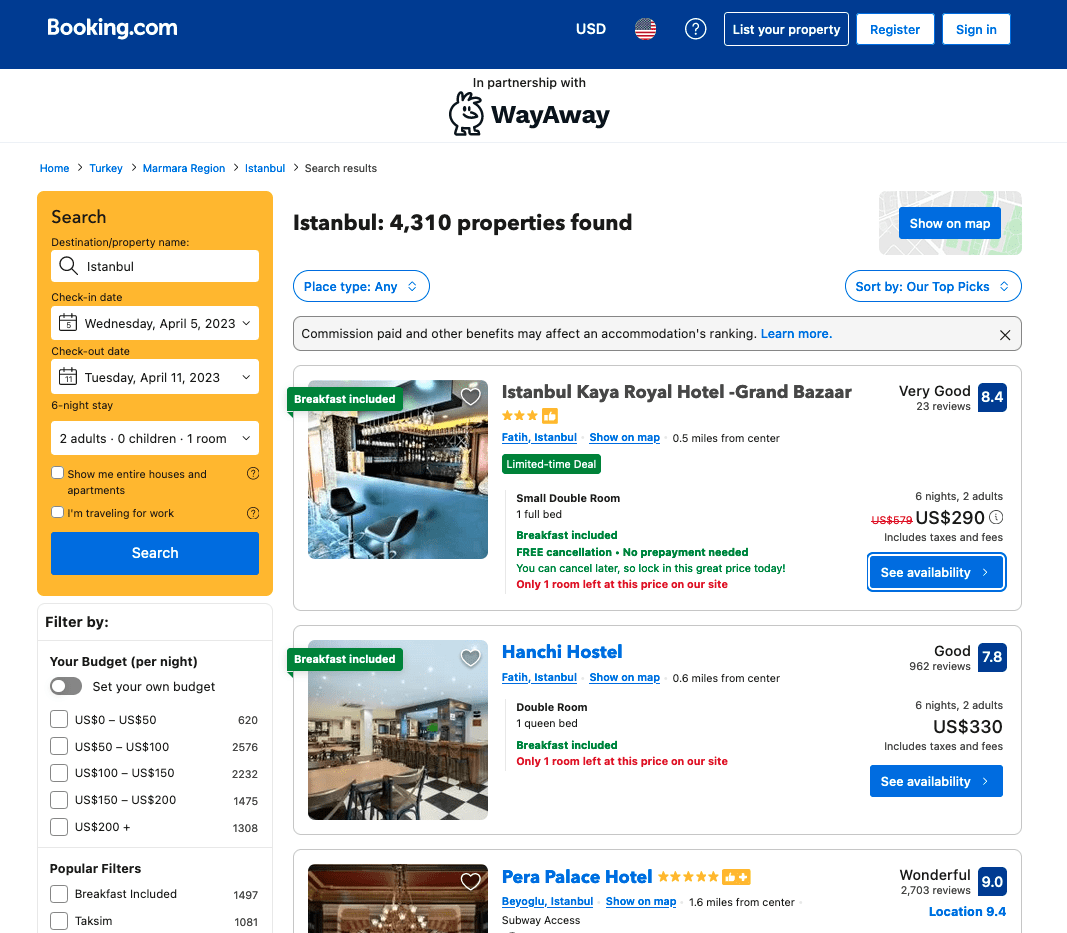
Task: Click help icon next to entire houses option
Action: [252, 474]
